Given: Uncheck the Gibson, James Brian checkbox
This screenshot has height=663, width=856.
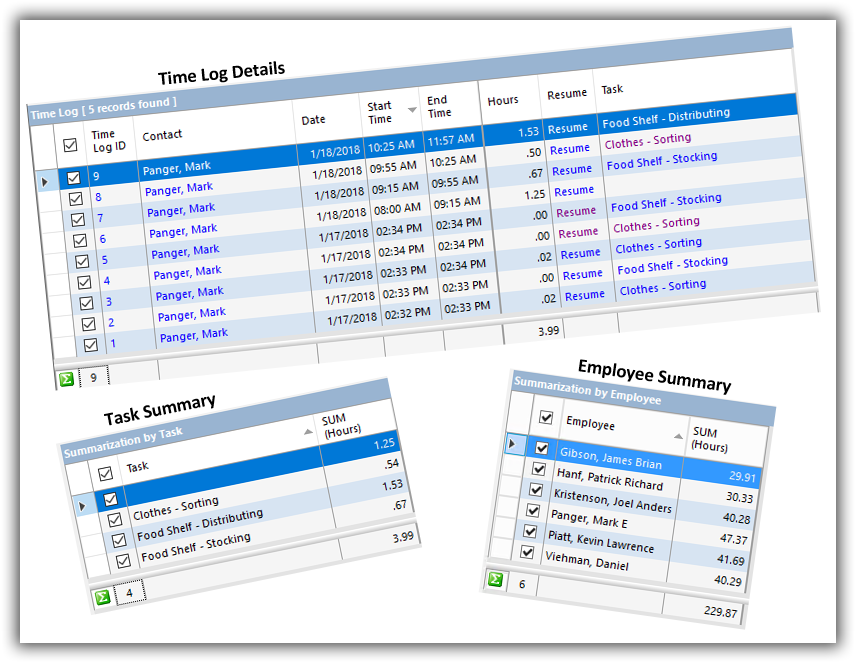Looking at the screenshot, I should tap(543, 448).
